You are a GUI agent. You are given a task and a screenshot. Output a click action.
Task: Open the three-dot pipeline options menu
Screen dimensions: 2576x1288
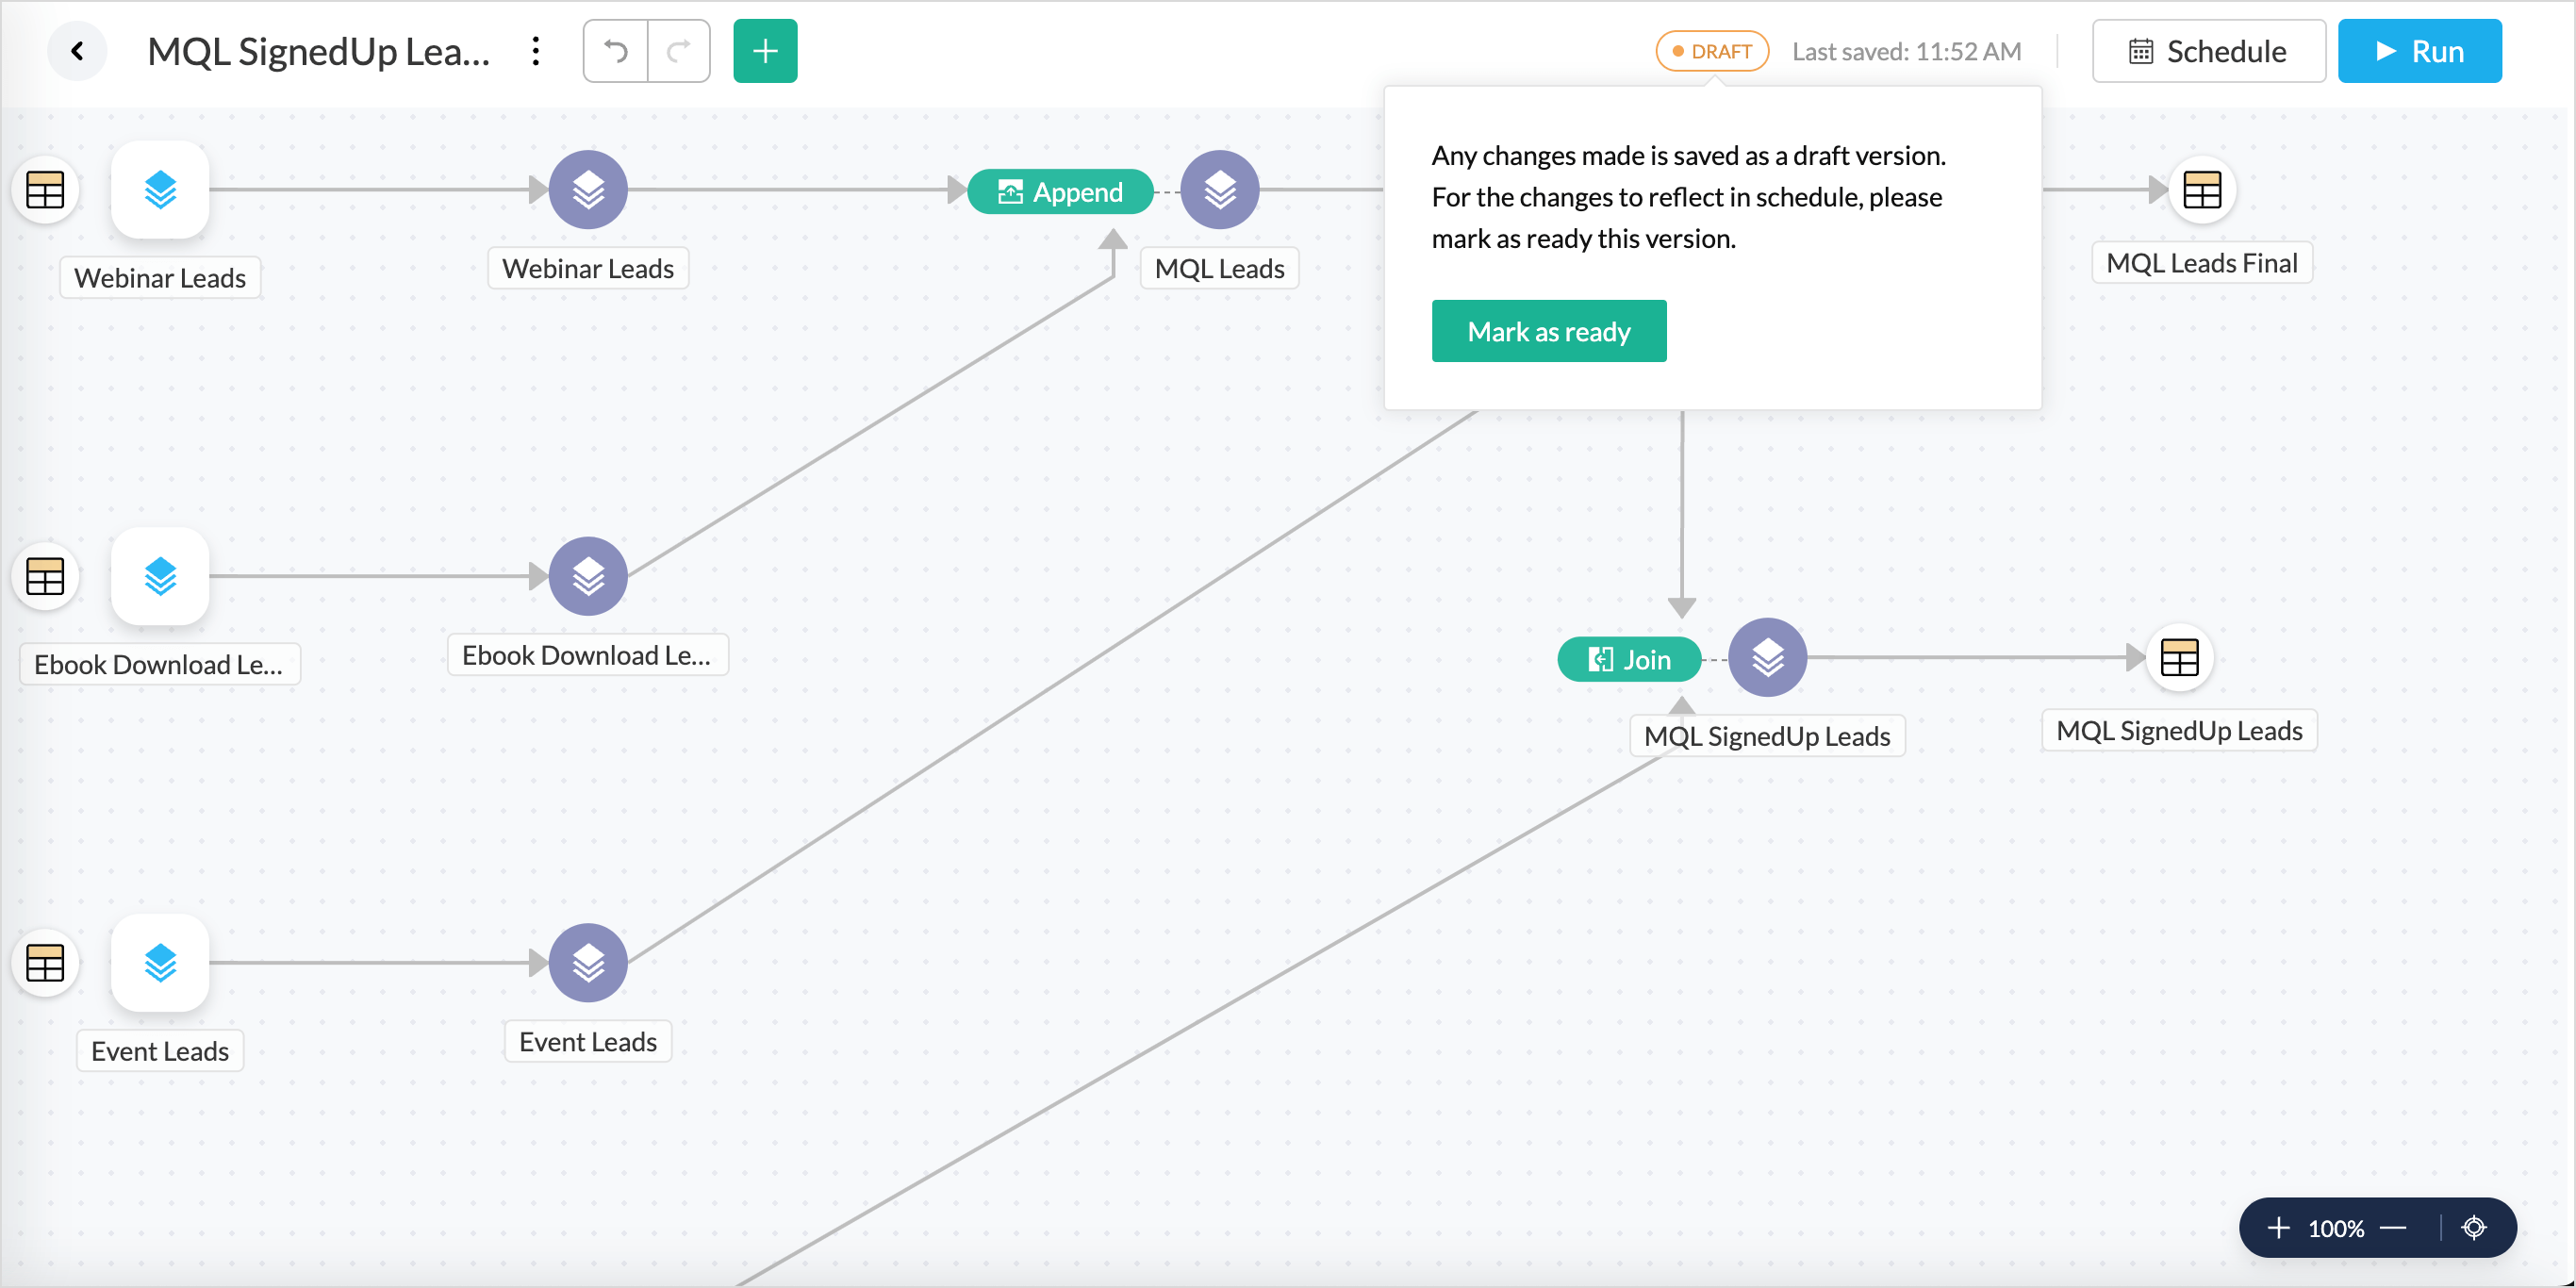coord(536,51)
